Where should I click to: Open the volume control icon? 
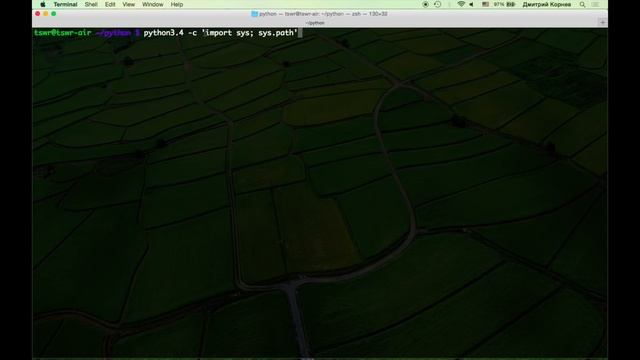tap(471, 4)
